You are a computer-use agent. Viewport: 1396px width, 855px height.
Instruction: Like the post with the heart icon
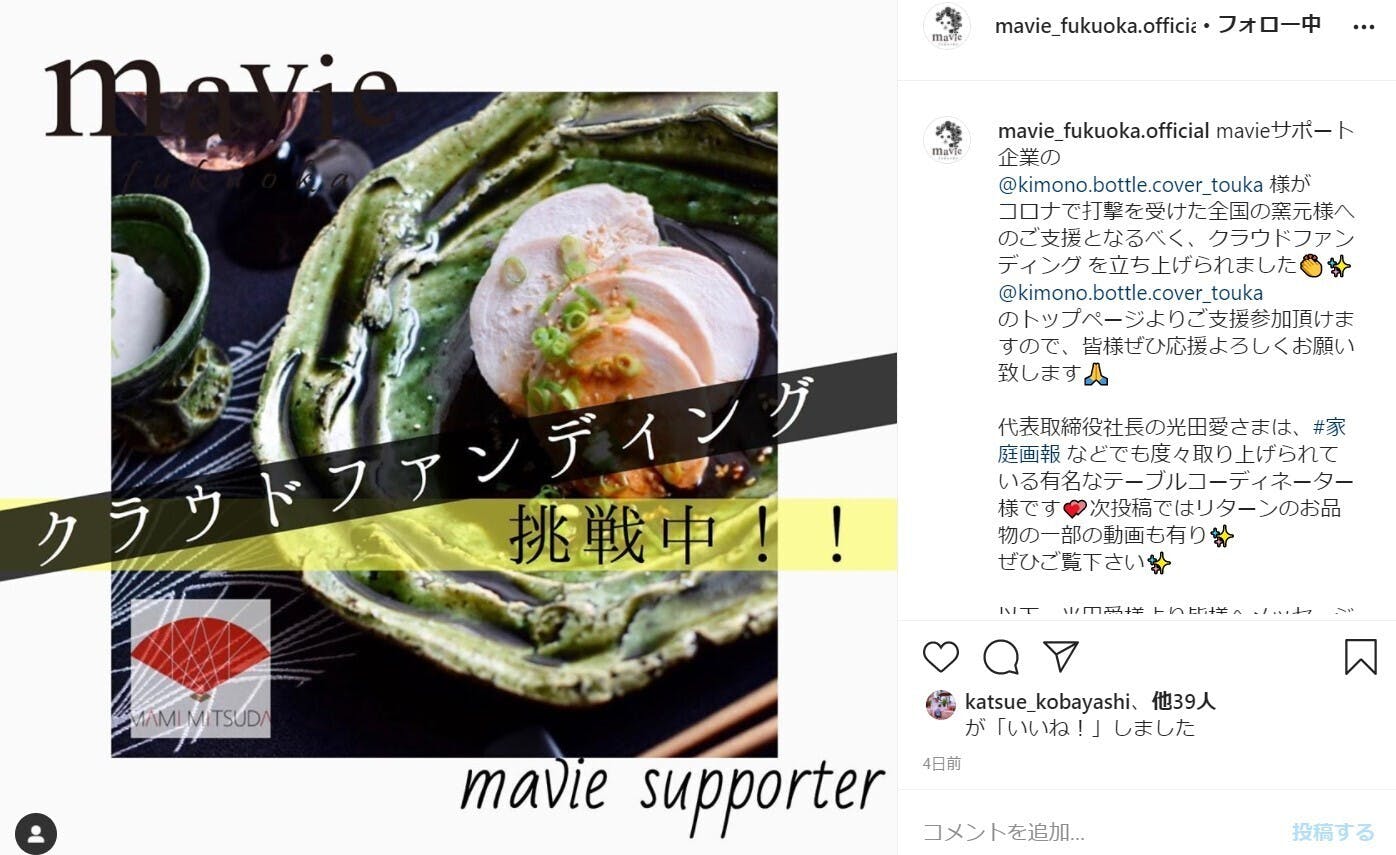[x=940, y=657]
